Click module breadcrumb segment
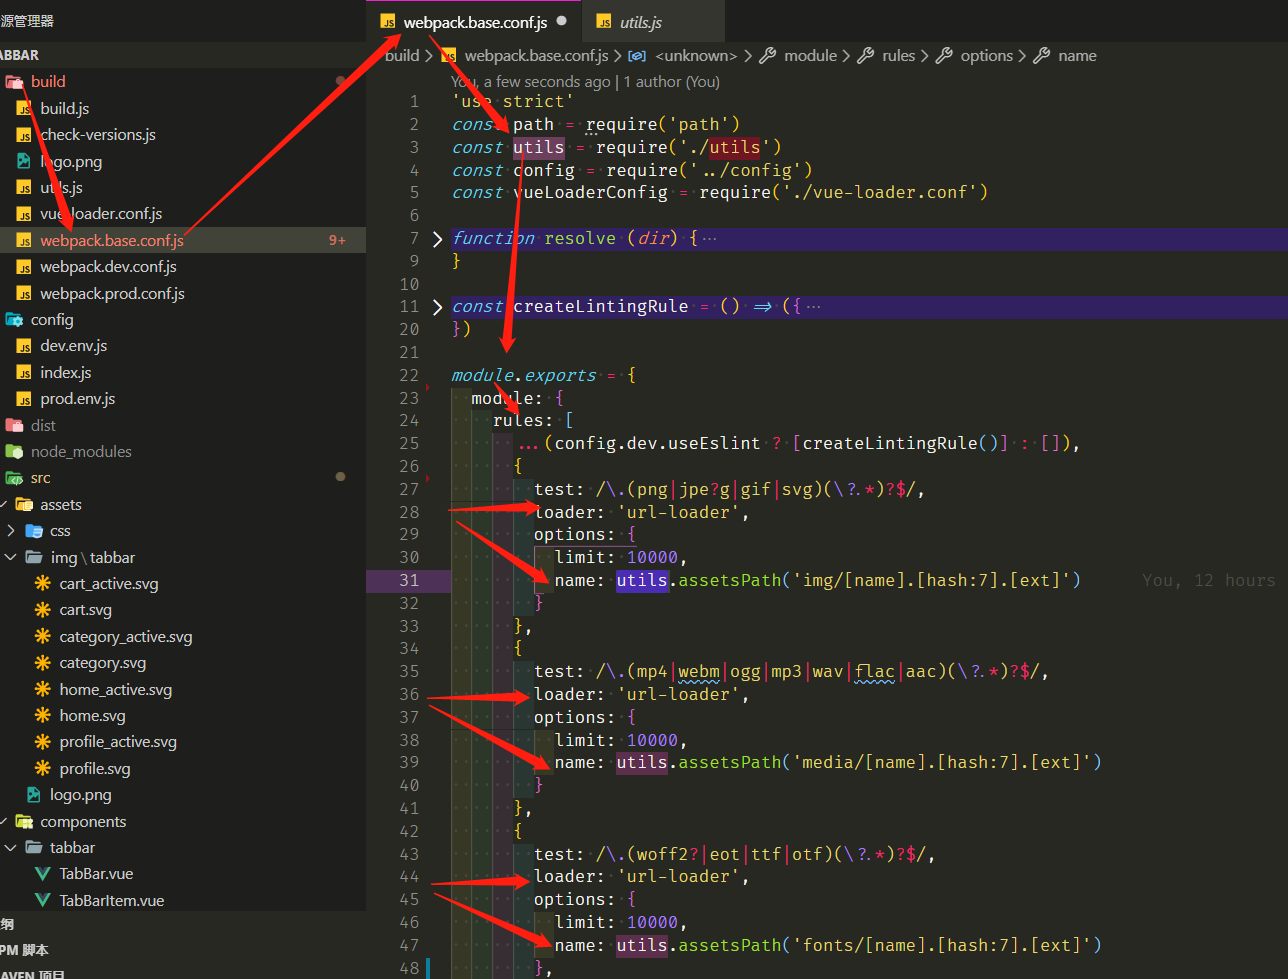This screenshot has width=1288, height=979. click(x=811, y=56)
